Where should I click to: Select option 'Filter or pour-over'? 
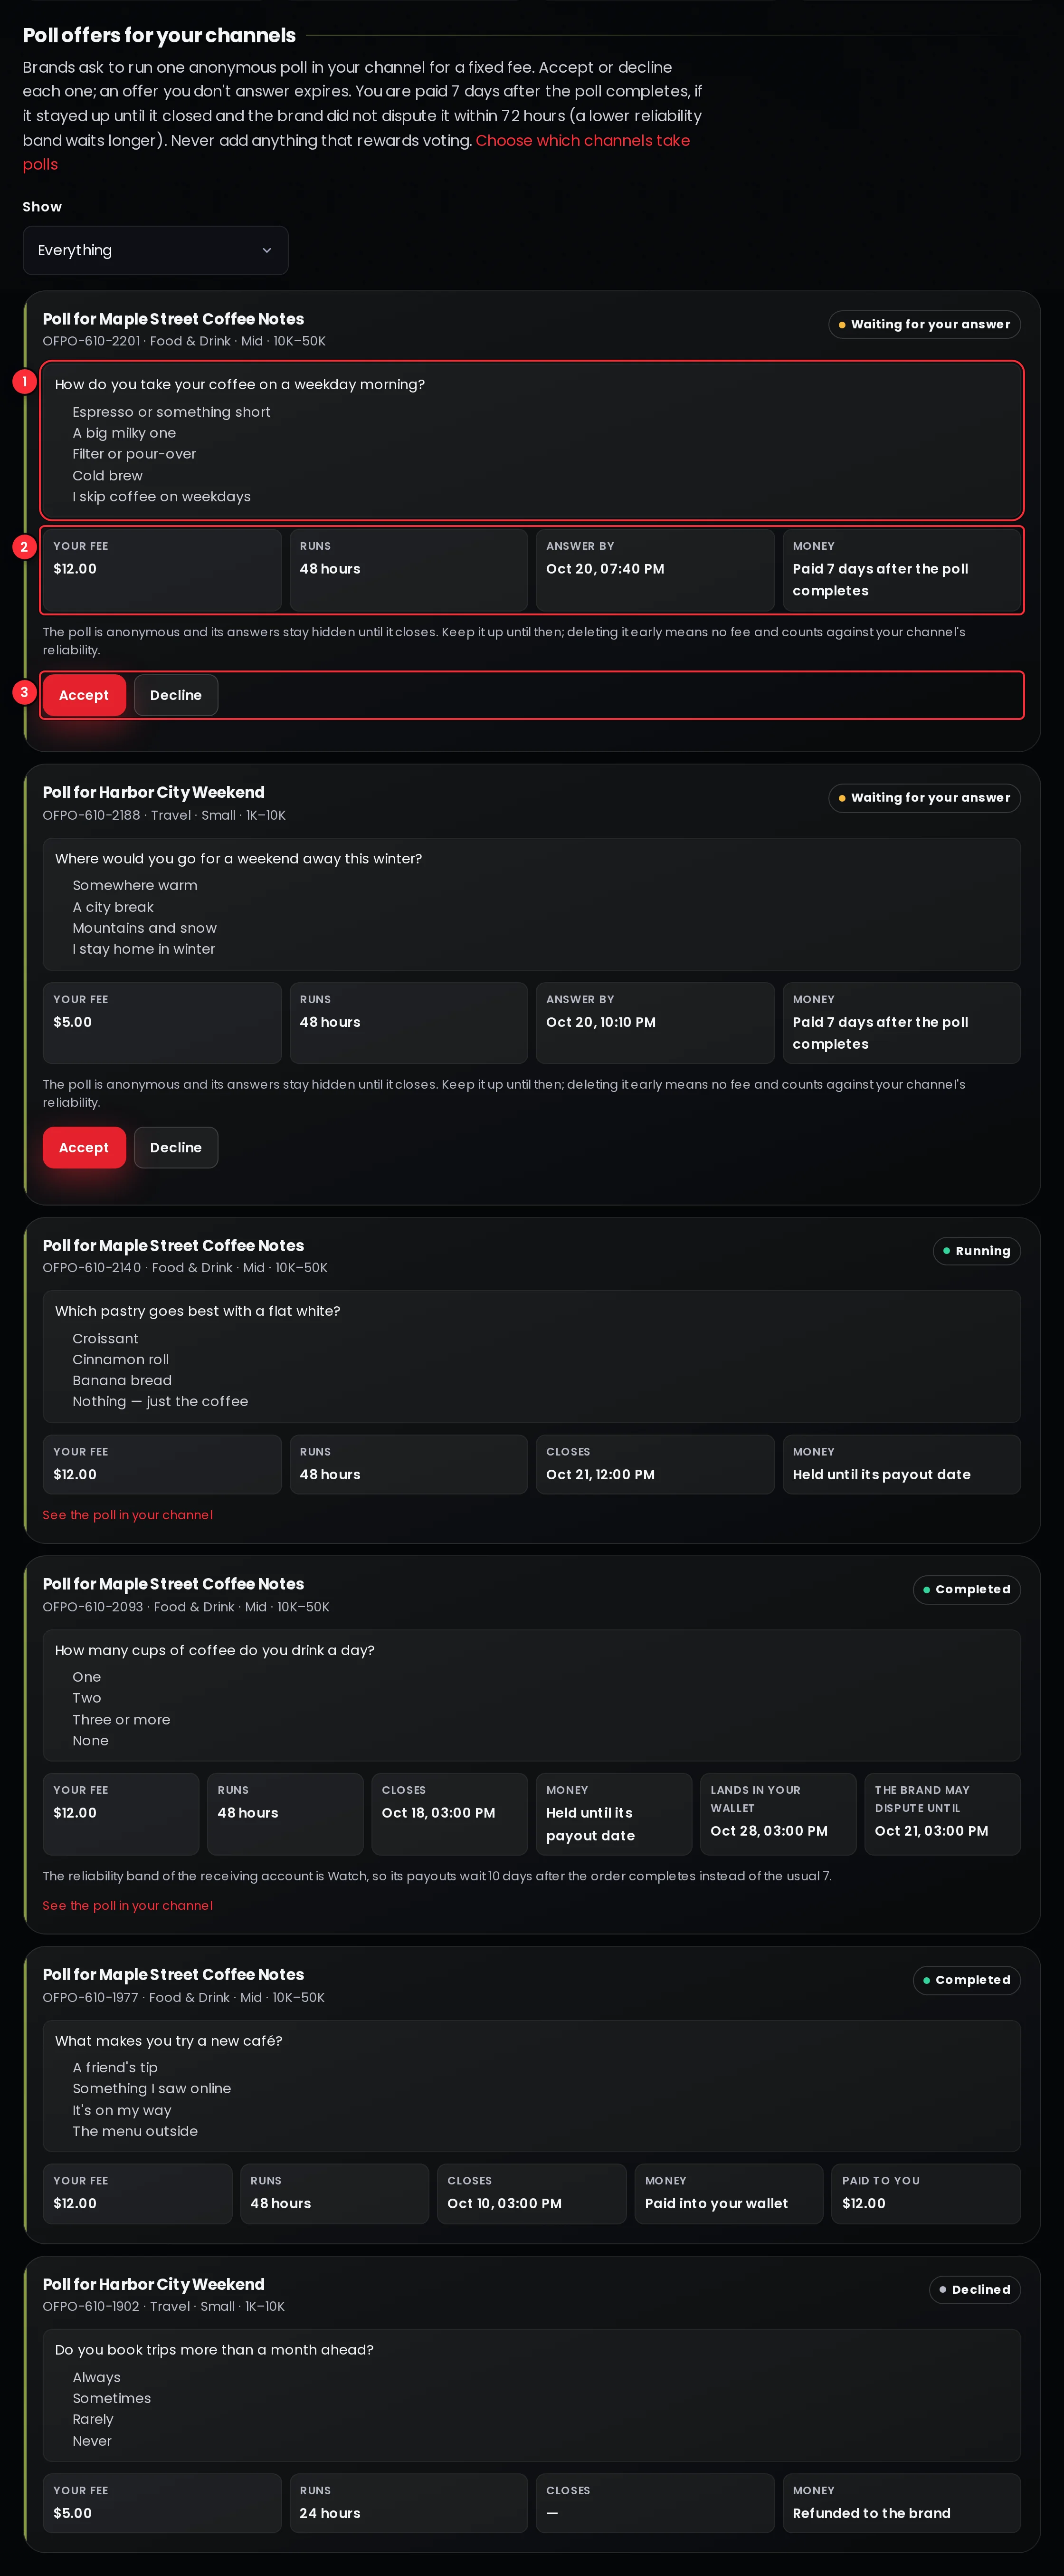point(134,454)
